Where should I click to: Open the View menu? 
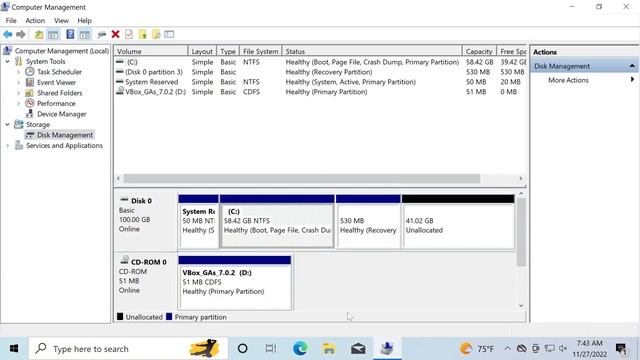coord(61,20)
